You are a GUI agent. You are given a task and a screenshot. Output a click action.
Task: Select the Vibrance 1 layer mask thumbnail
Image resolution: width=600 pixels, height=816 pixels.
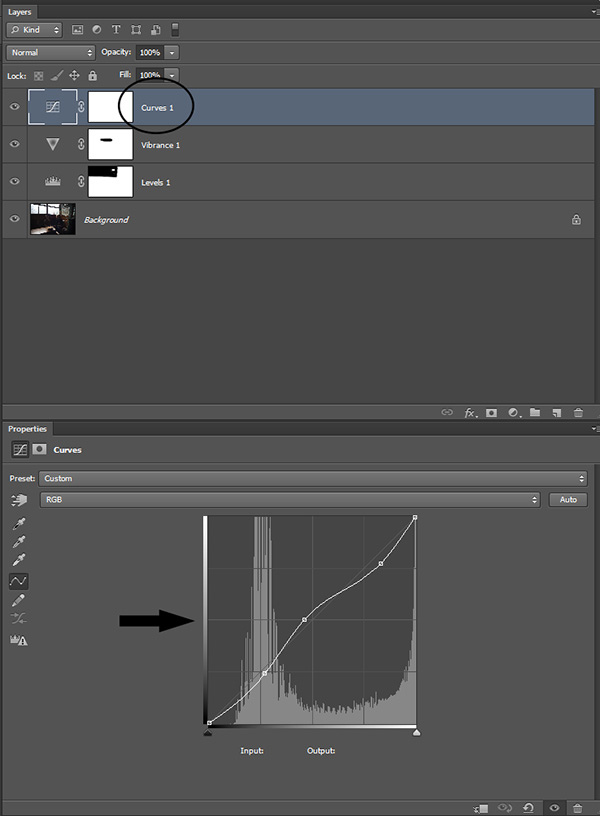point(110,144)
